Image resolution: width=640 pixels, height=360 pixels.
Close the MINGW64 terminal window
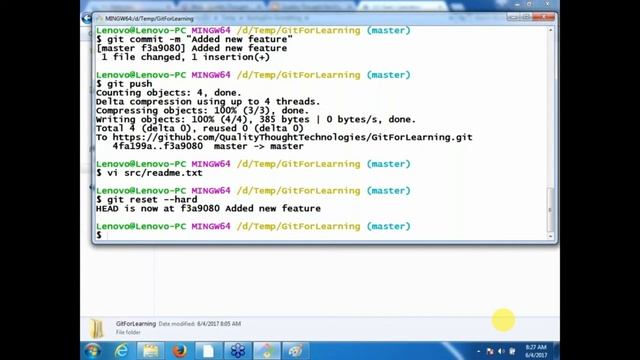pos(544,17)
